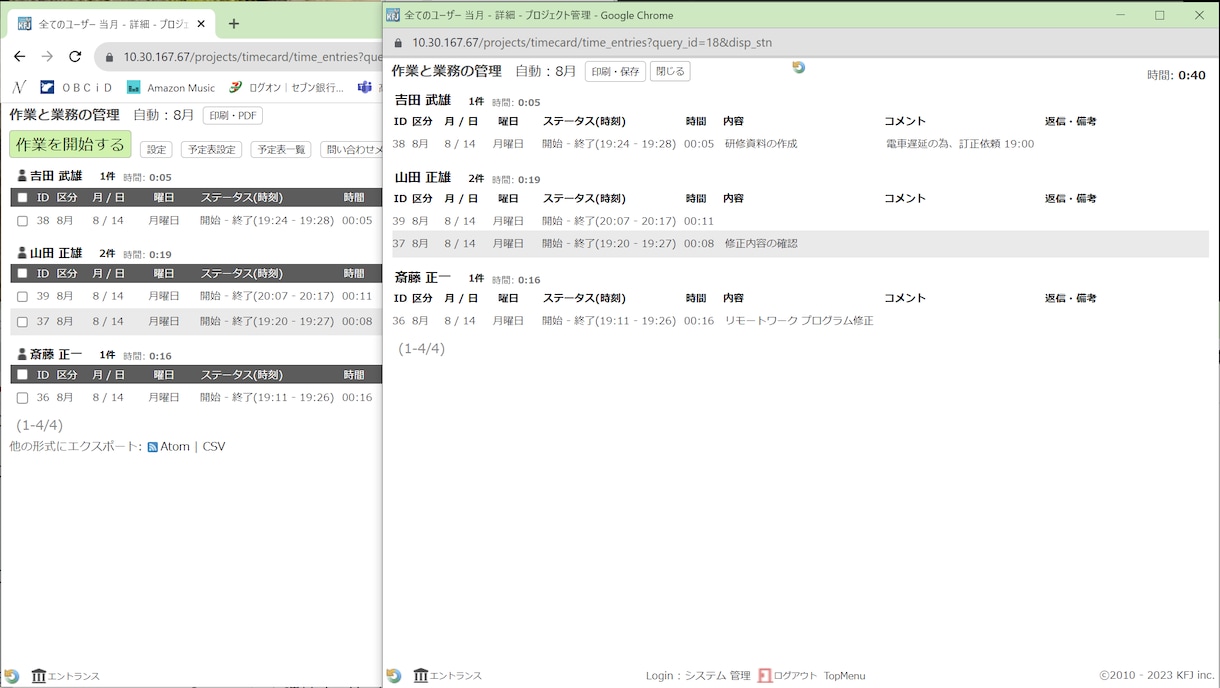Minimize the popup Chrome window

coord(1120,15)
